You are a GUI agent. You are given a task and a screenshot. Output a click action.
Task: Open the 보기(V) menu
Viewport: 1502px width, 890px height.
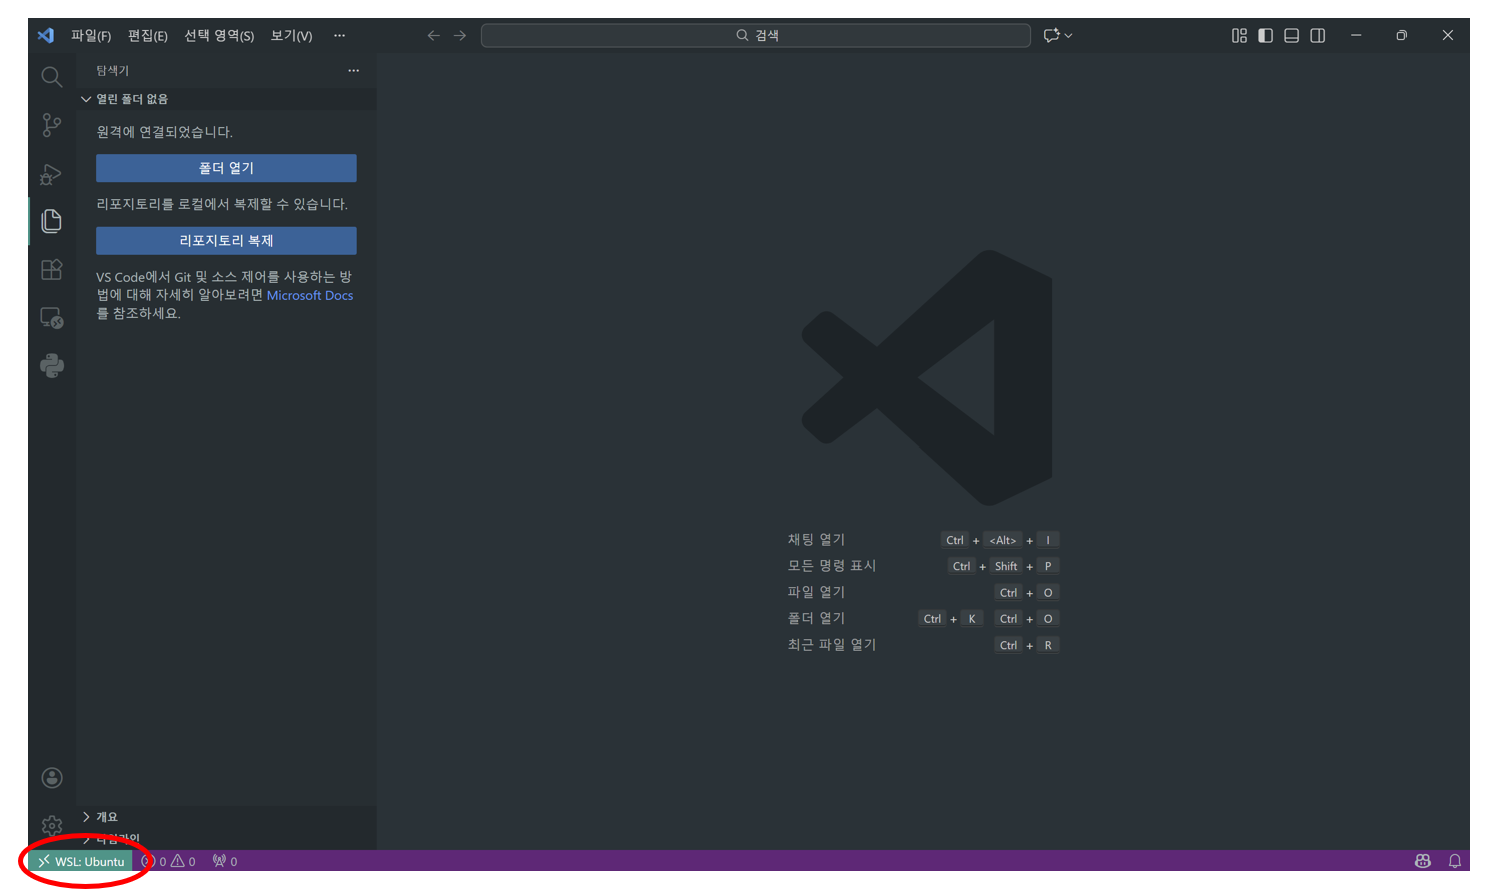[291, 36]
